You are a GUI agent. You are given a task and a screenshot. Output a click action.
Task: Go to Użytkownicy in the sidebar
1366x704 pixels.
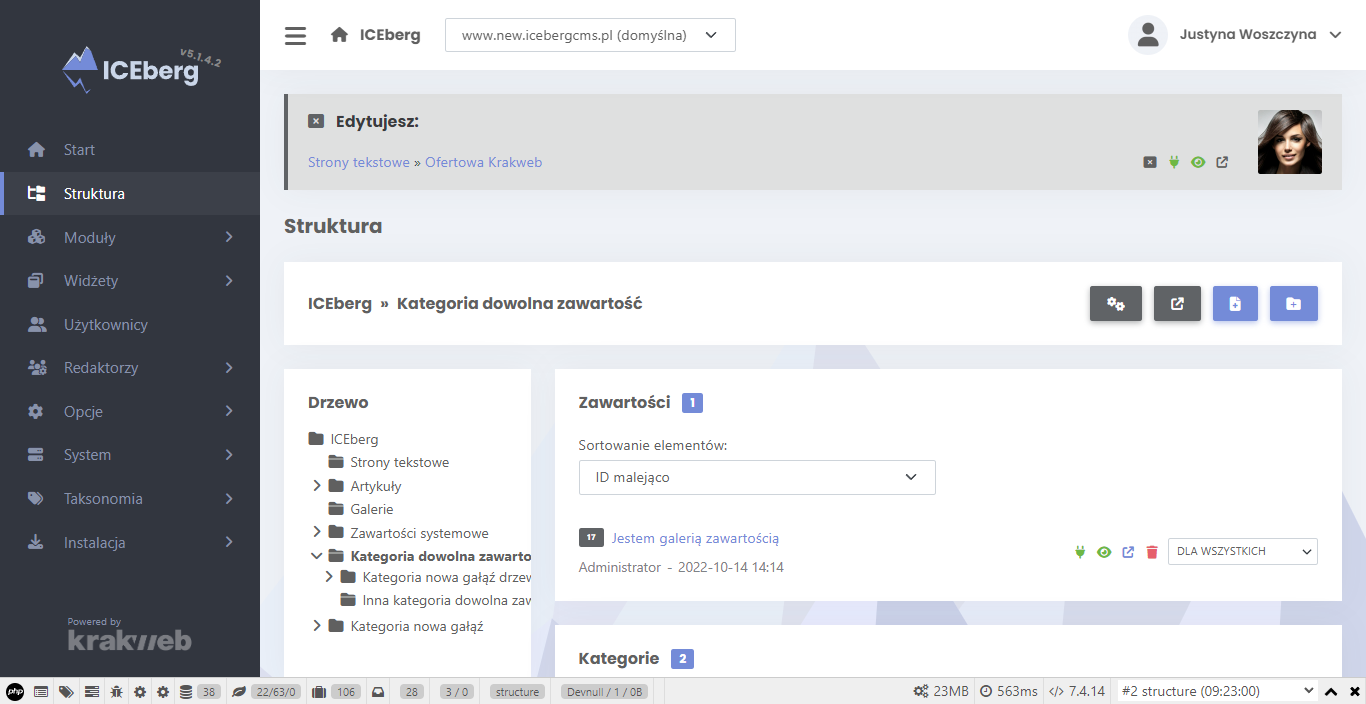point(105,324)
